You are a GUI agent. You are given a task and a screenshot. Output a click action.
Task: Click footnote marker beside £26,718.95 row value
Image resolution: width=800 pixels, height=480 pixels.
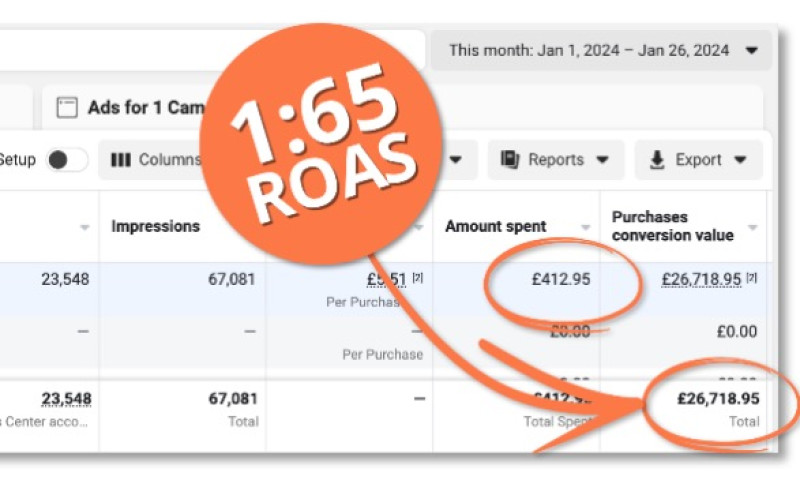point(751,279)
